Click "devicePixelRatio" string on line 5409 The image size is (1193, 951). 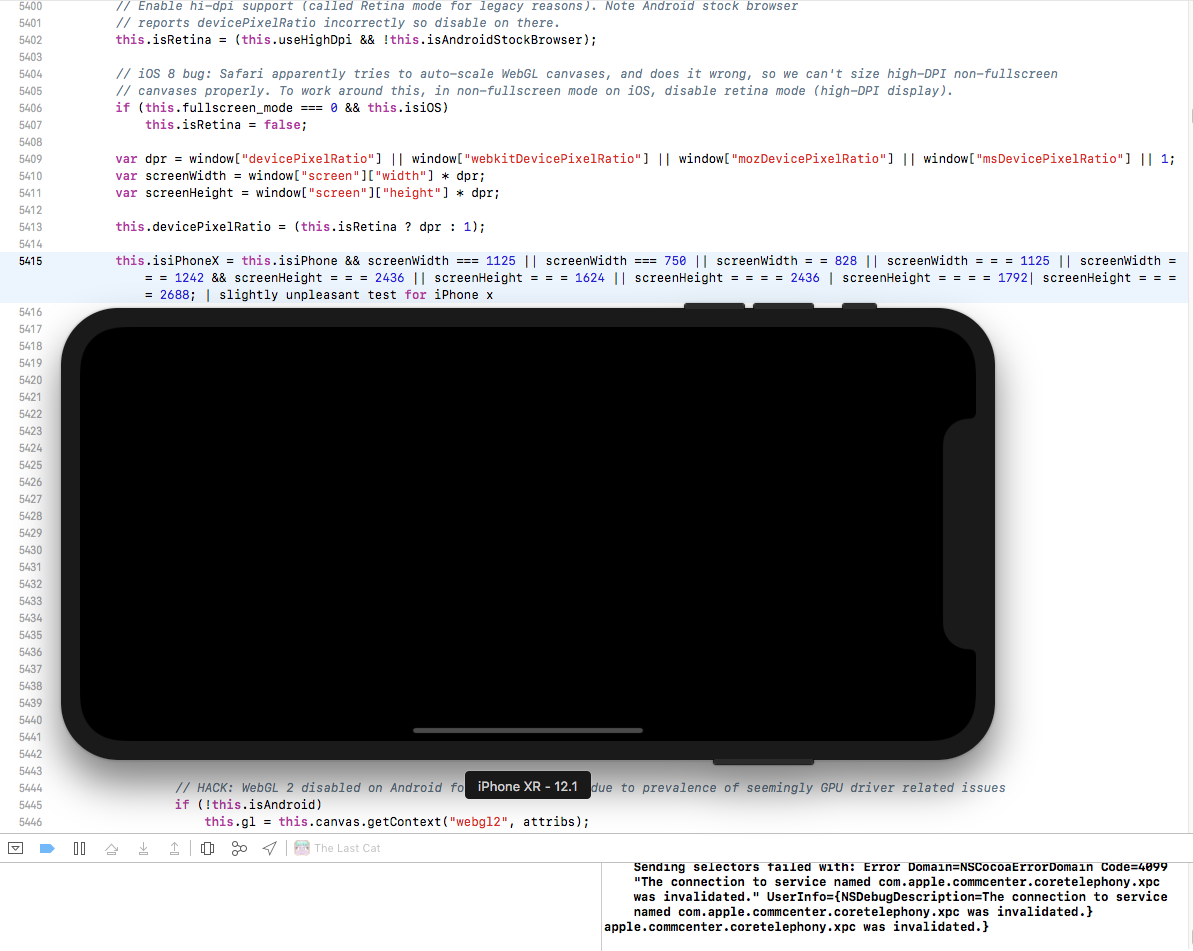(x=308, y=159)
